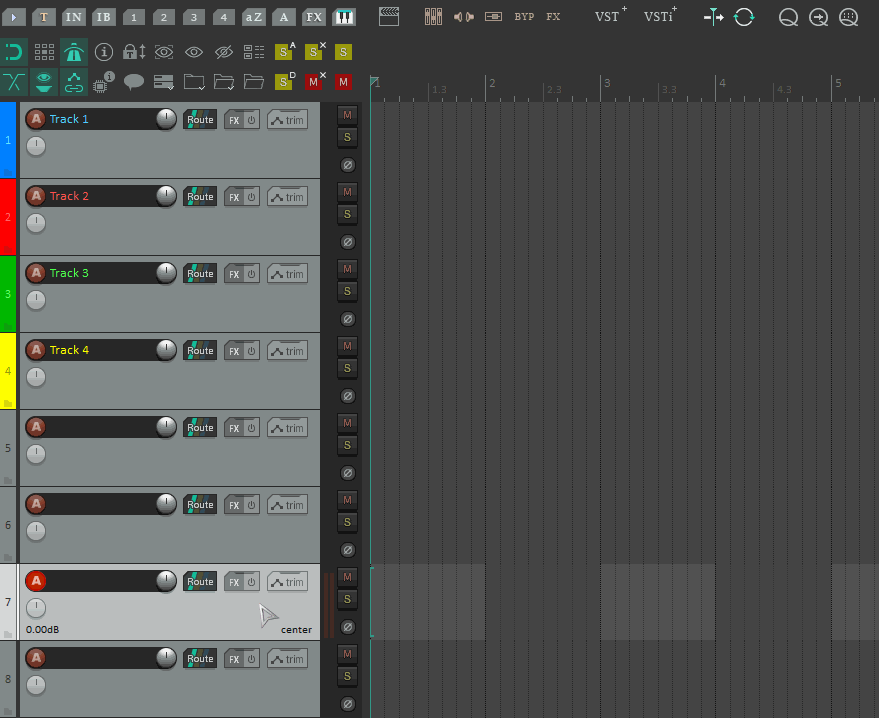Open the mixer faders icon
Screen dimensions: 879x718
(x=433, y=17)
